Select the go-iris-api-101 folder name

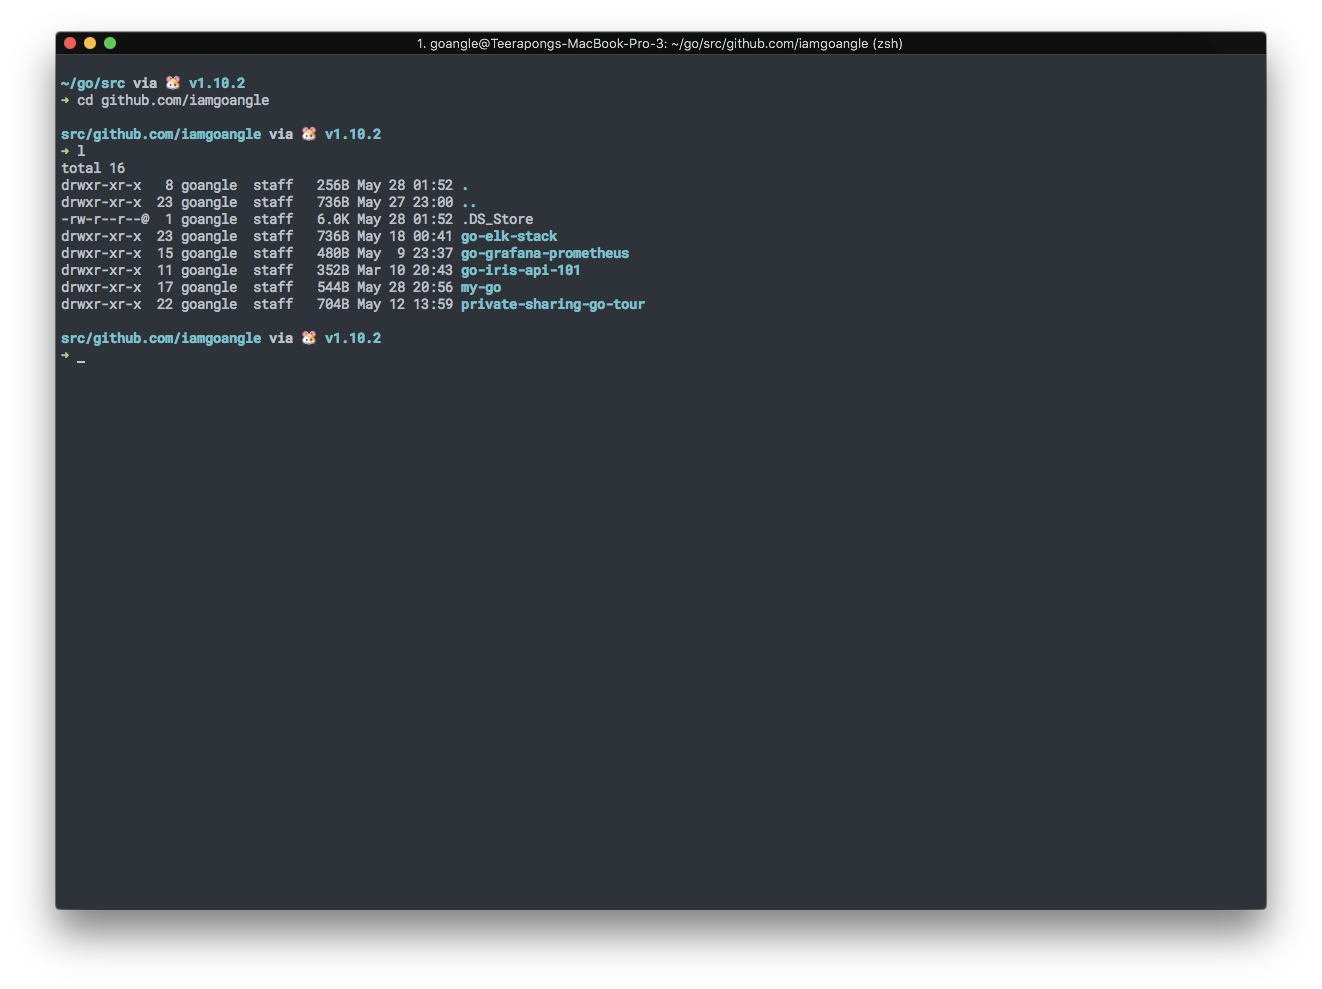520,270
